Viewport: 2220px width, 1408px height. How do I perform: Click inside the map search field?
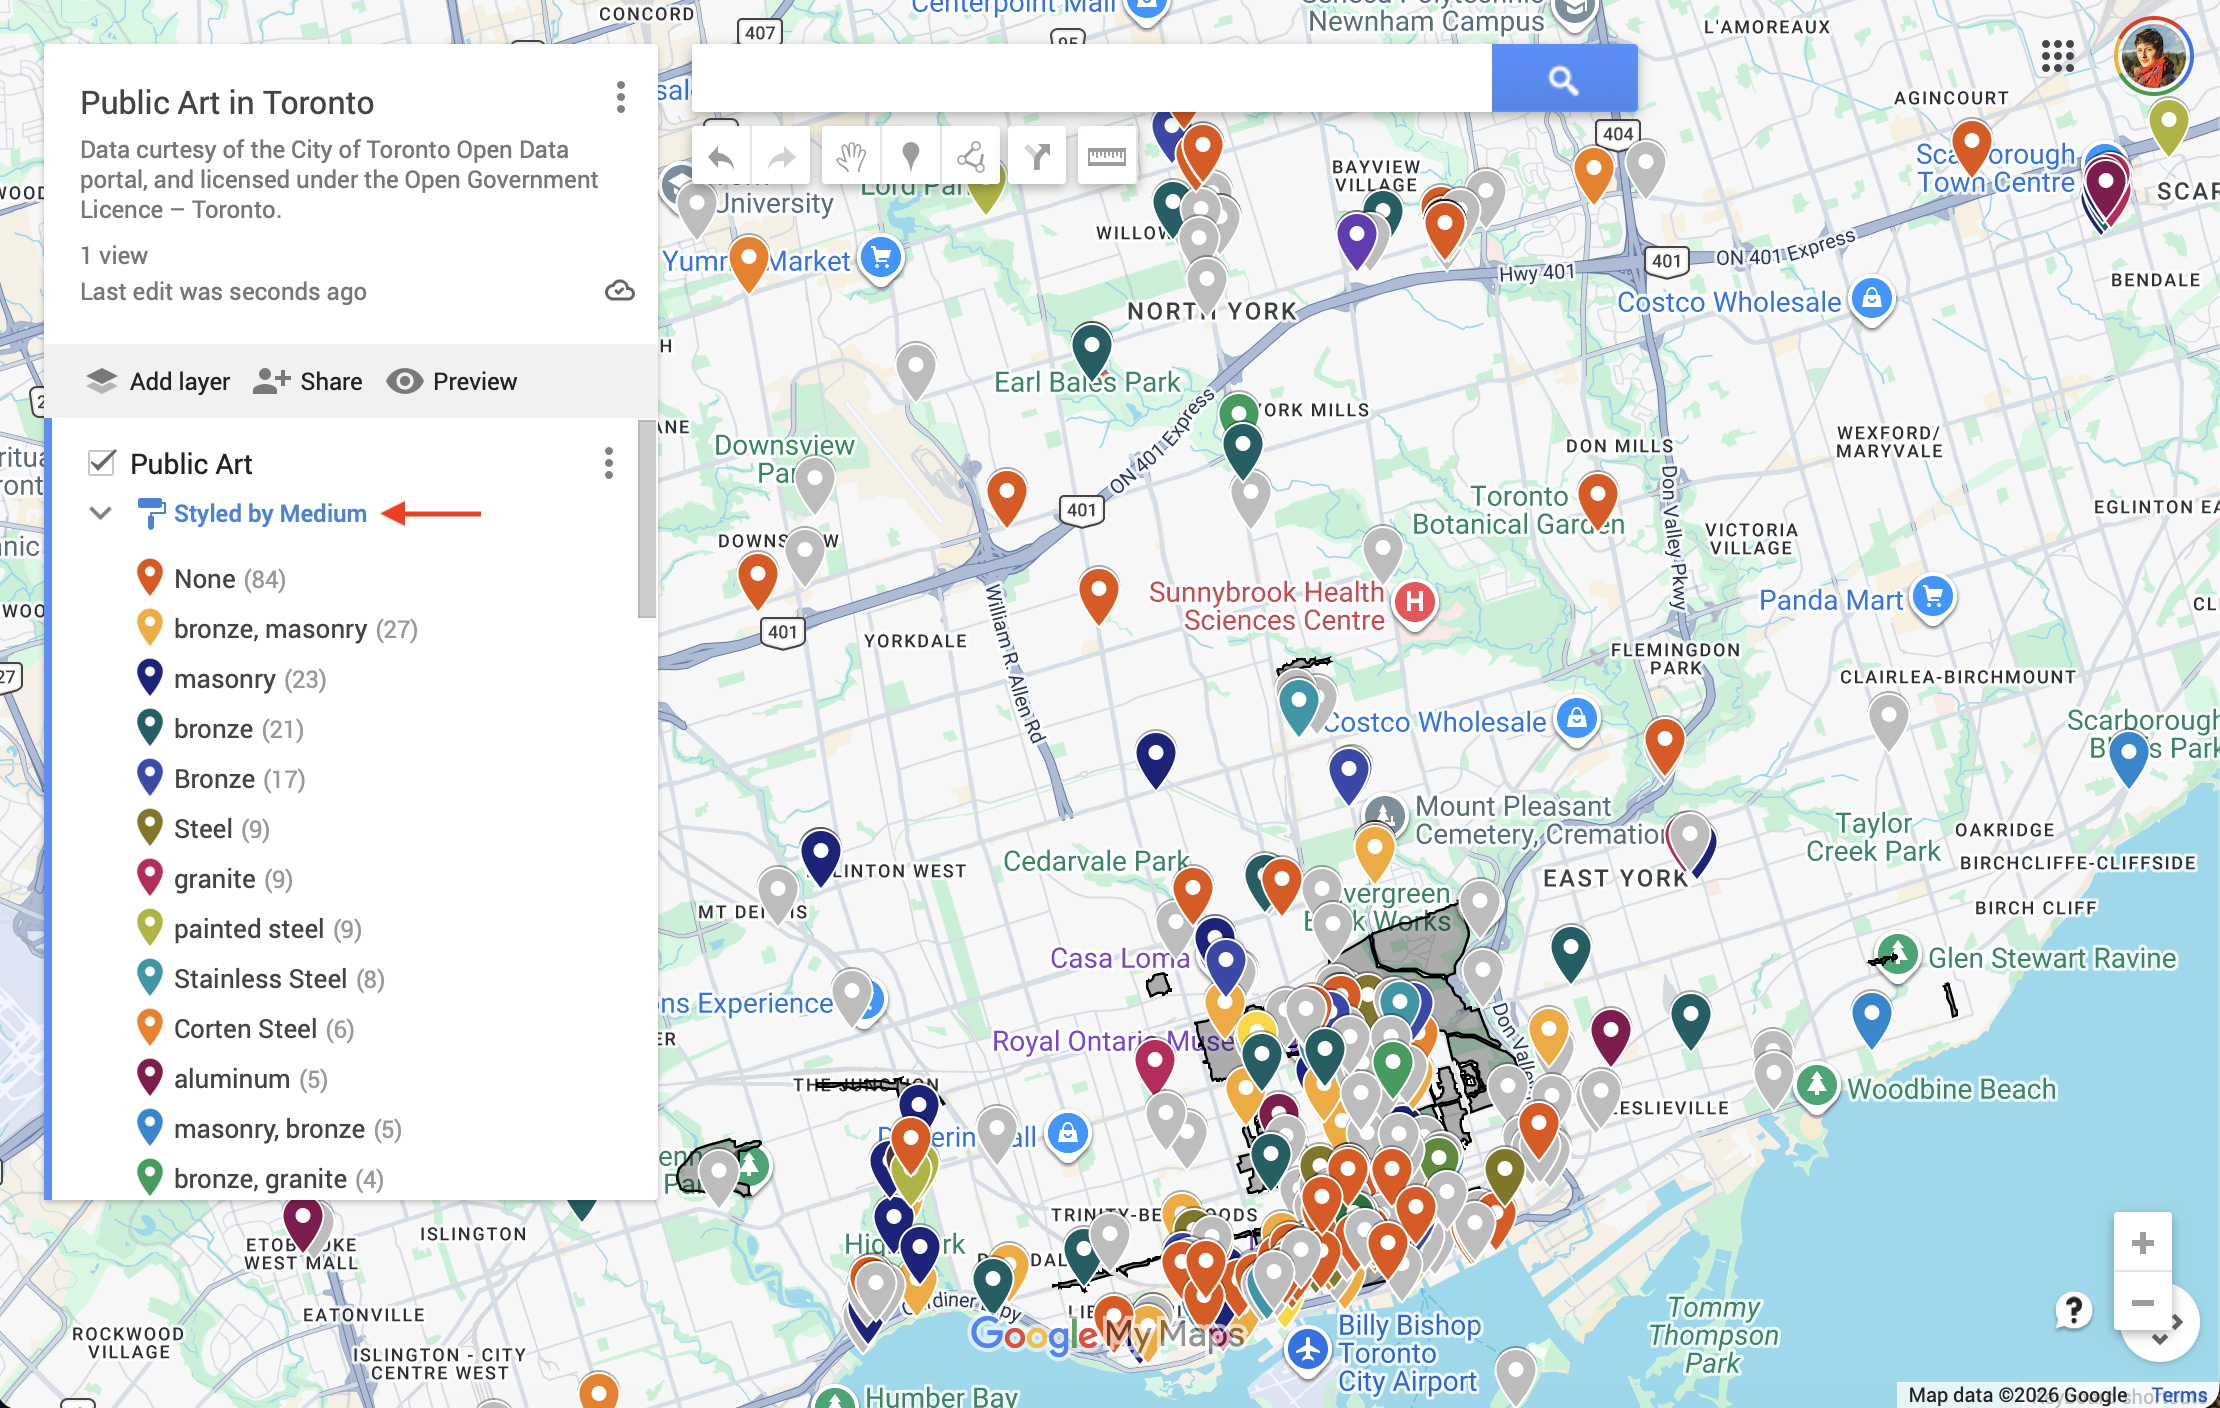click(1090, 79)
